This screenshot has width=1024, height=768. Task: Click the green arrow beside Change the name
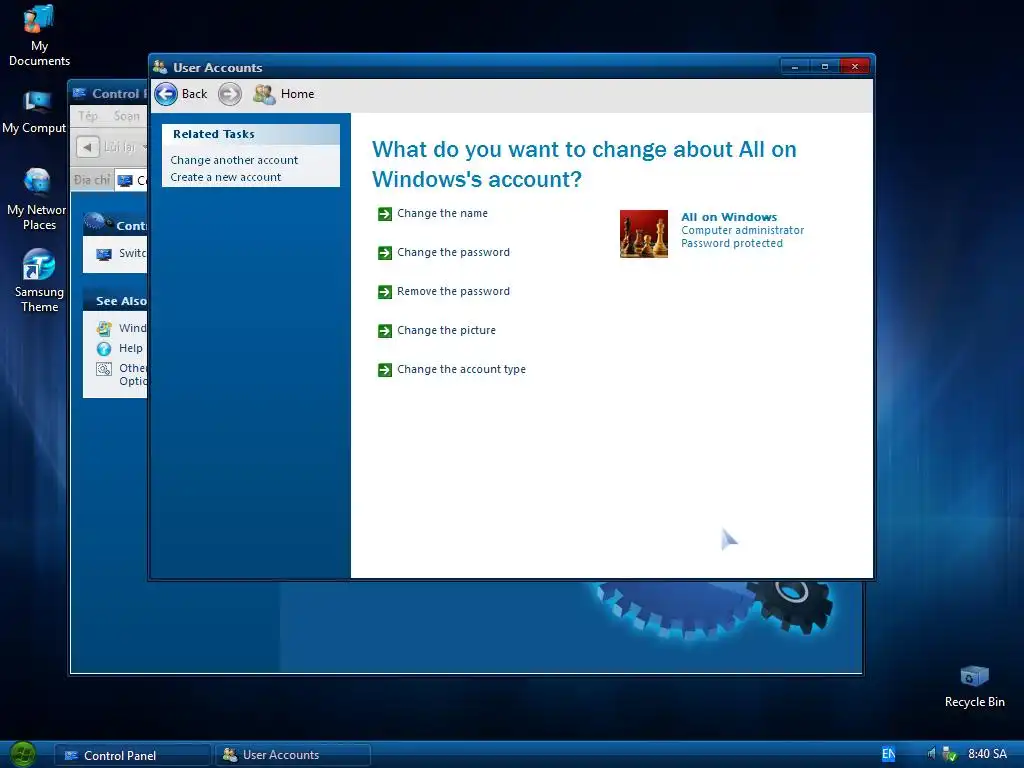(385, 214)
